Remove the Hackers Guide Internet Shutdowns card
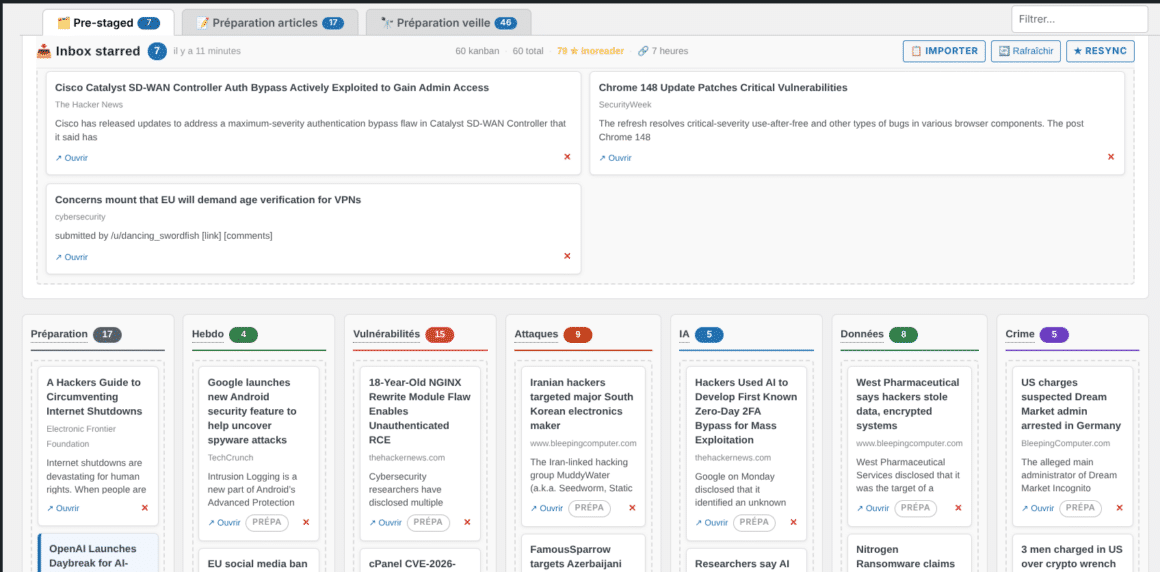This screenshot has width=1160, height=572. pos(144,508)
